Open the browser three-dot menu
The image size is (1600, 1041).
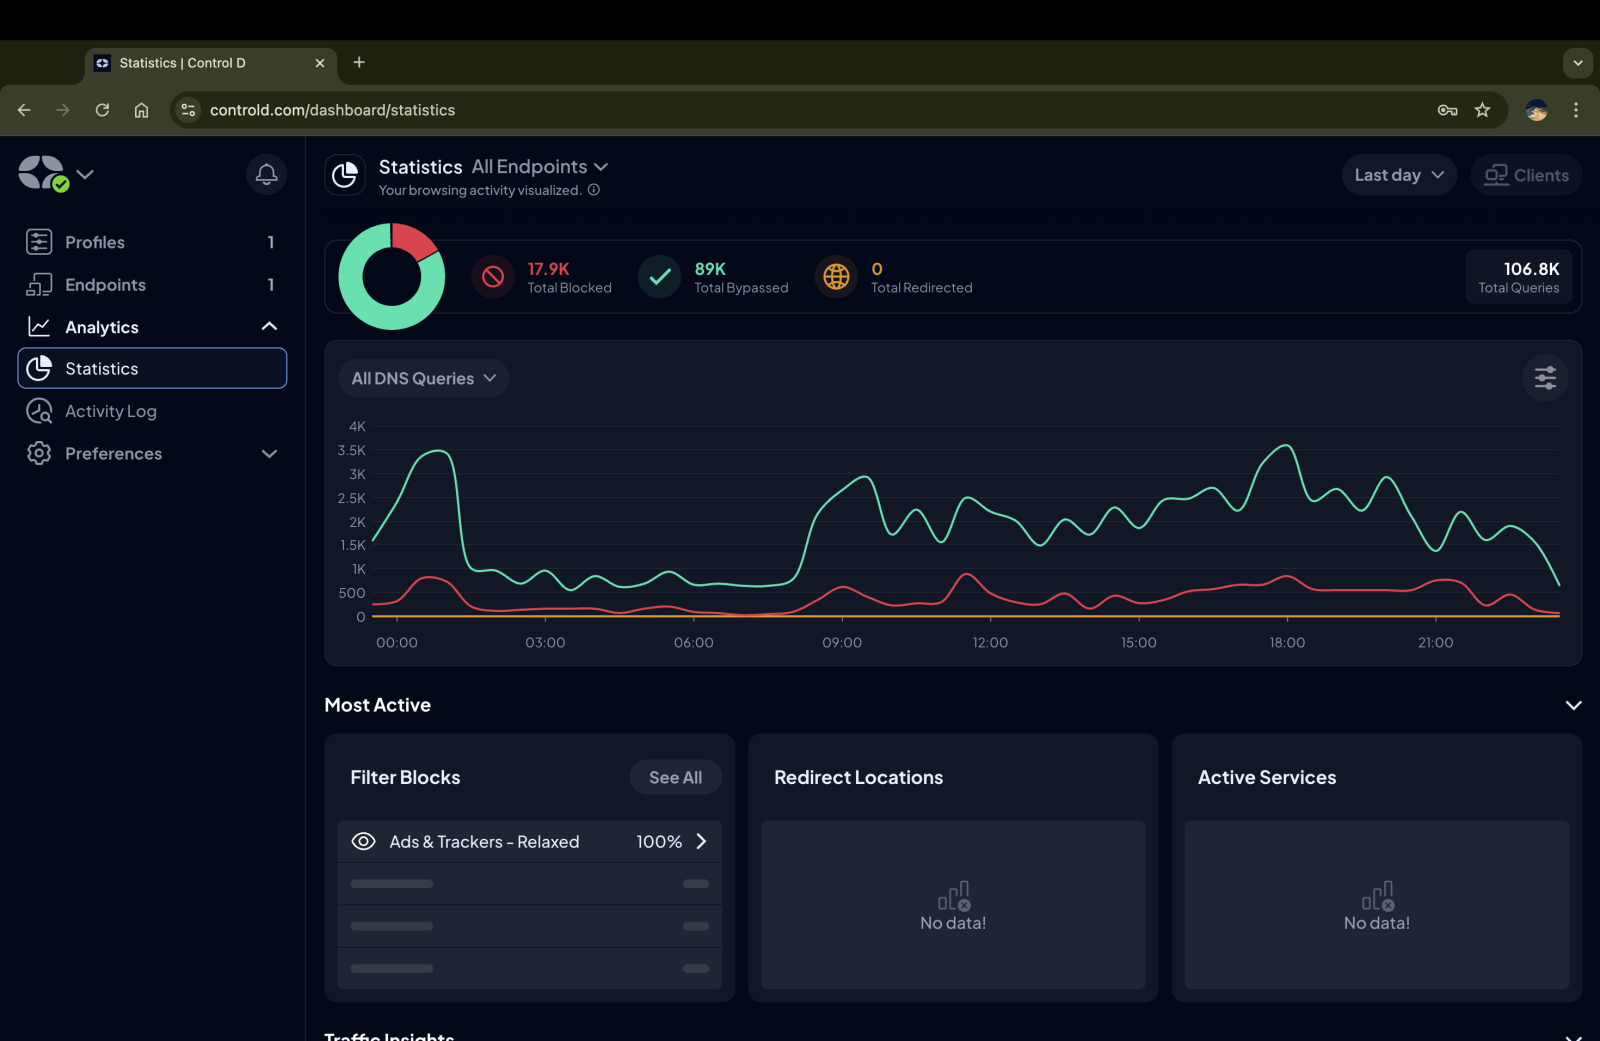tap(1576, 110)
